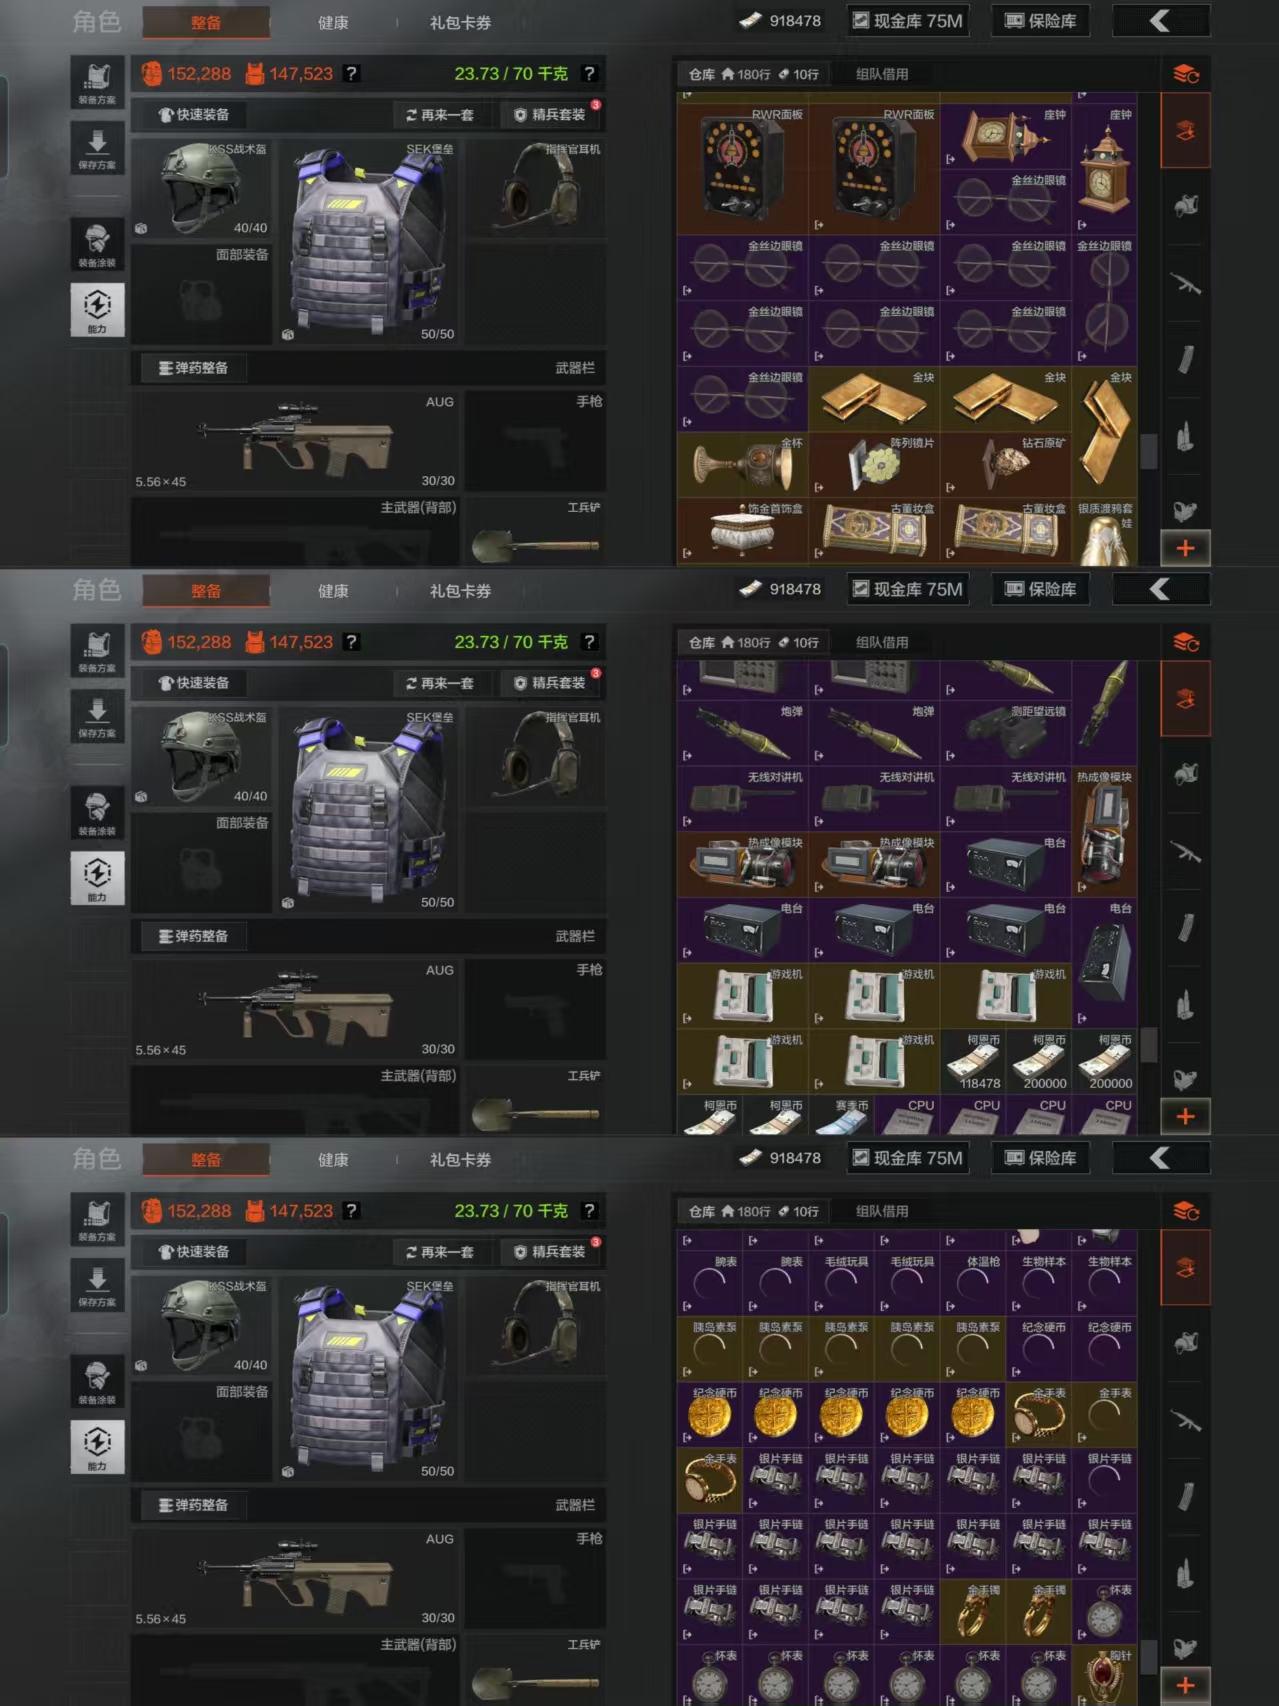Viewport: 1279px width, 1706px height.
Task: Open 礼包卡券 tab in the bottom screenshot
Action: [460, 1160]
